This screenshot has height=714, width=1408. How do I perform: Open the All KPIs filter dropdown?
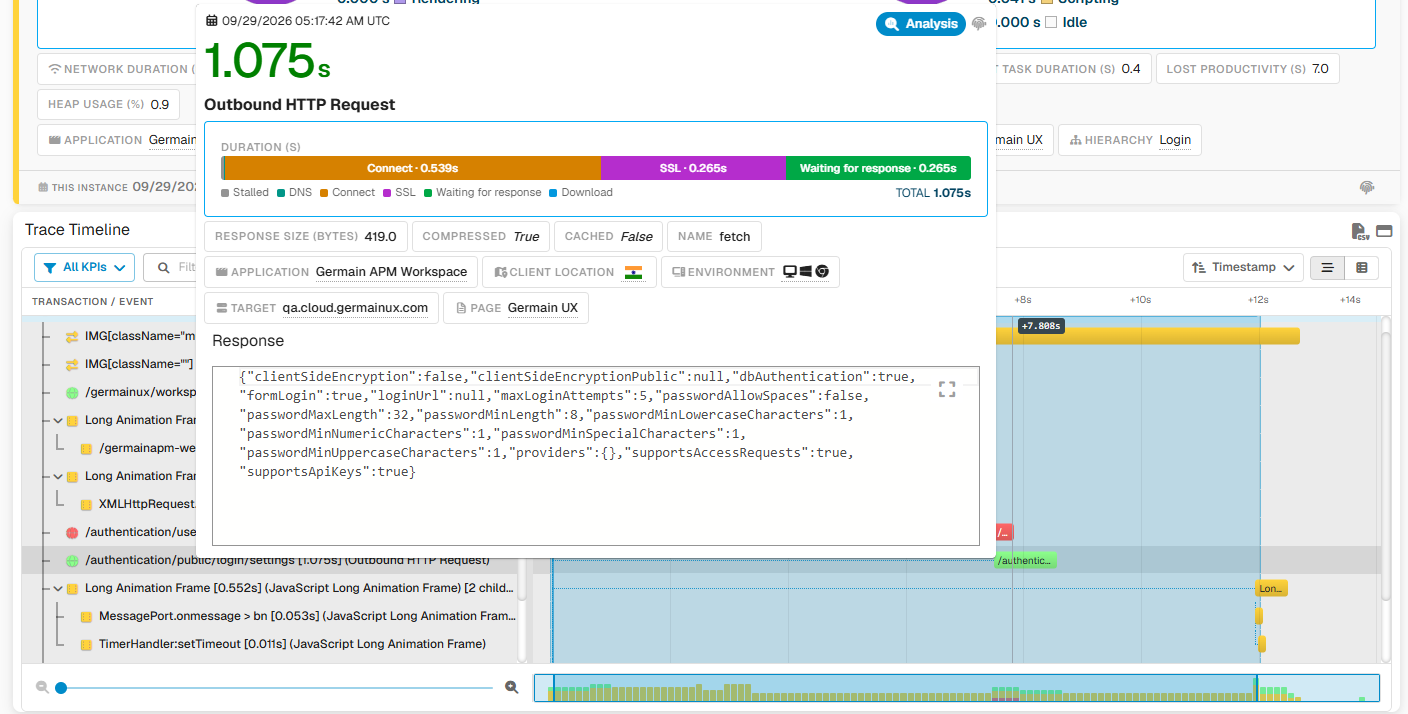coord(84,267)
